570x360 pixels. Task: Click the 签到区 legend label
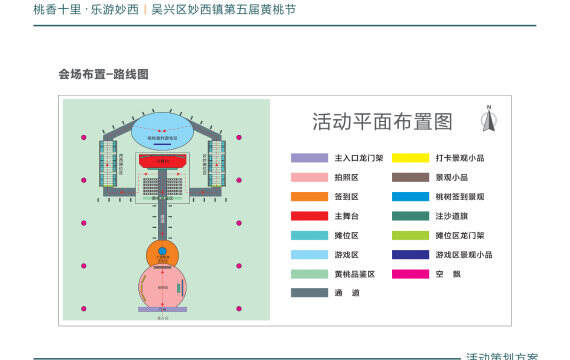(x=346, y=197)
